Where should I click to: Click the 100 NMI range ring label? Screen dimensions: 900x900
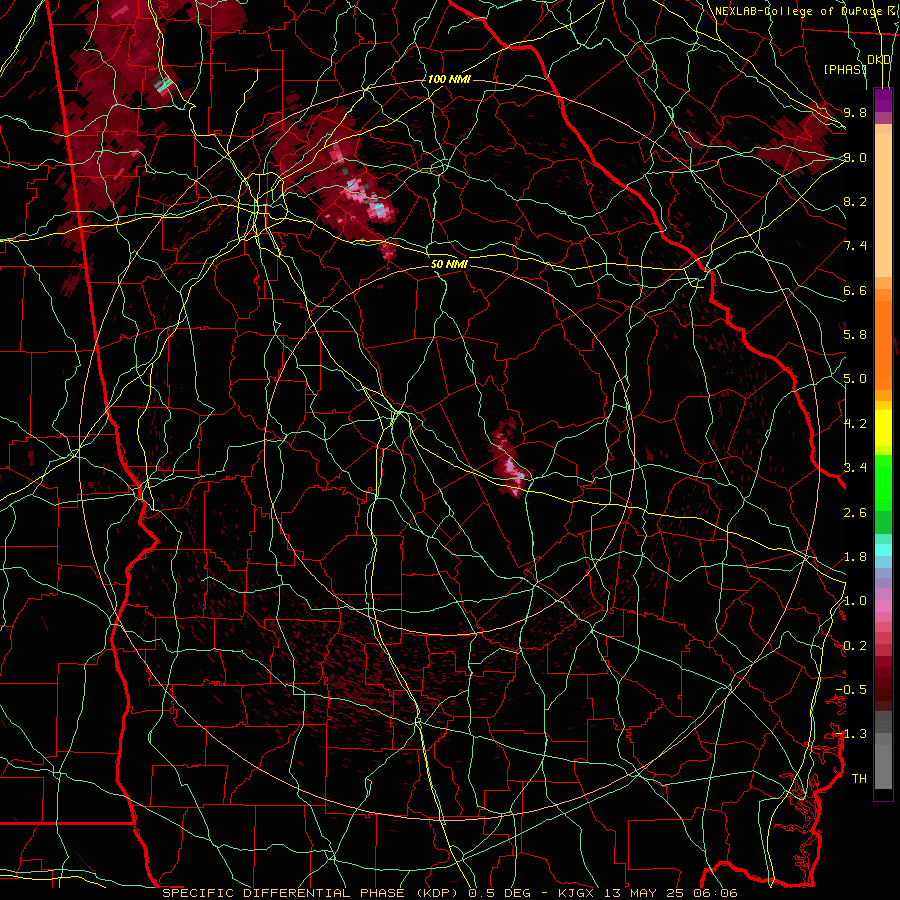[x=449, y=79]
